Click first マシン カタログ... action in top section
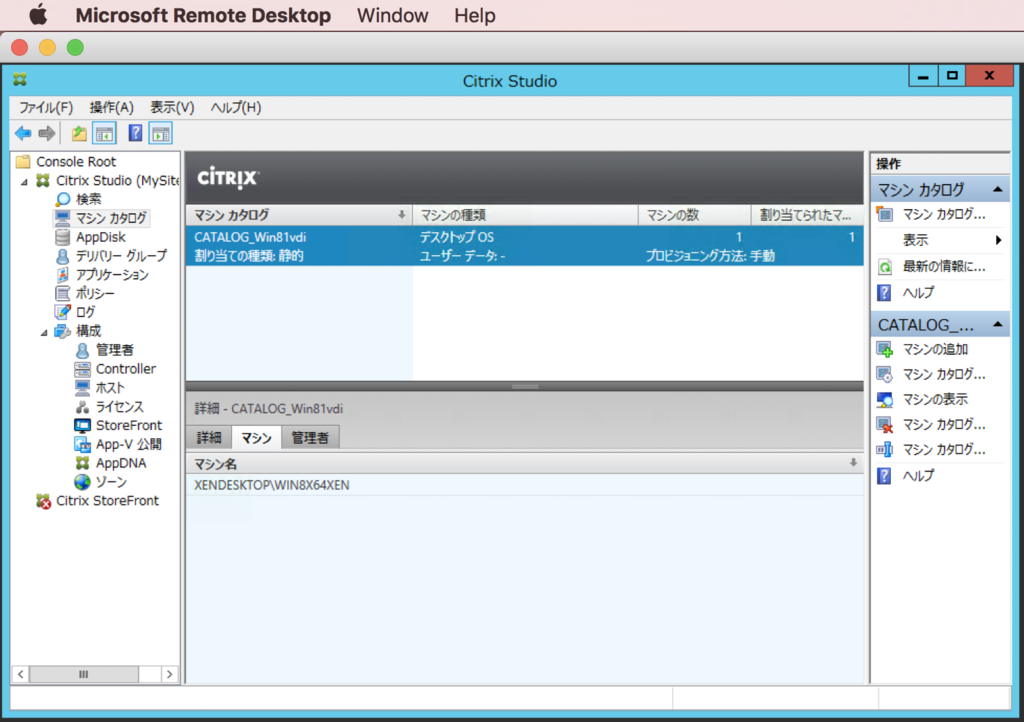Viewport: 1024px width, 722px height. [944, 214]
